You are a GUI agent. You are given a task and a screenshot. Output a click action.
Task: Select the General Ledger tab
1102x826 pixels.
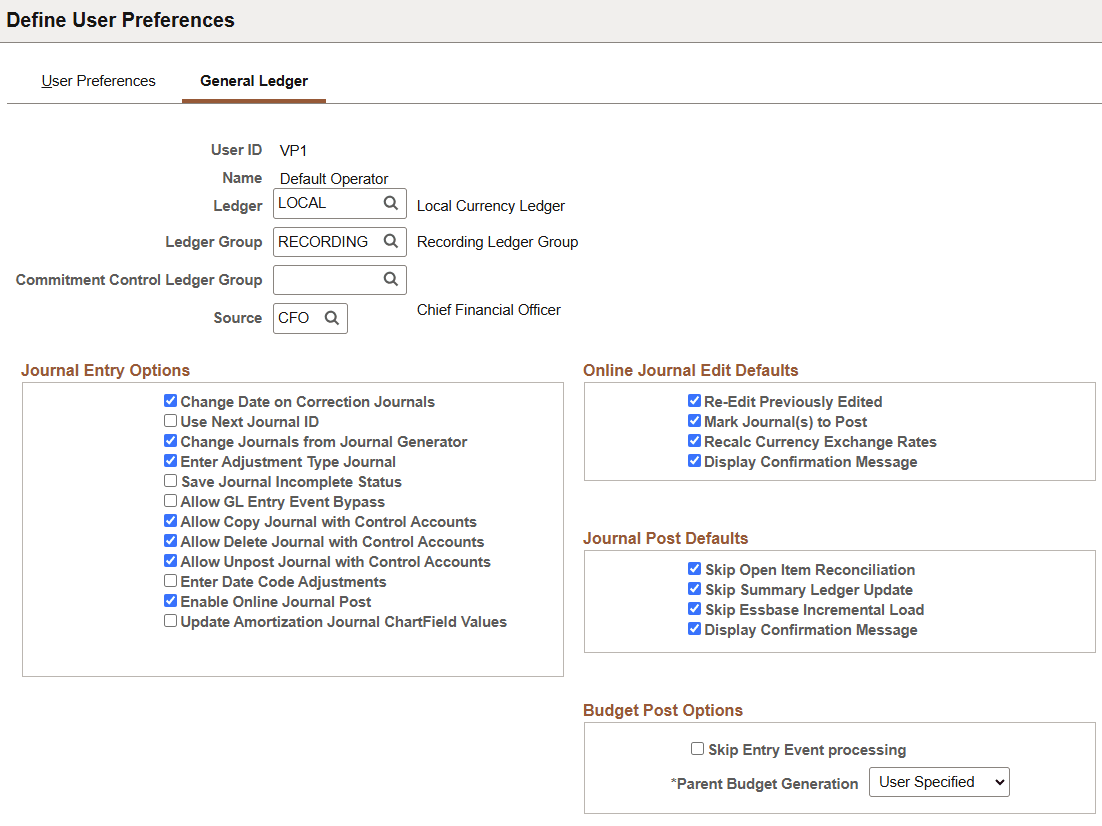[253, 80]
